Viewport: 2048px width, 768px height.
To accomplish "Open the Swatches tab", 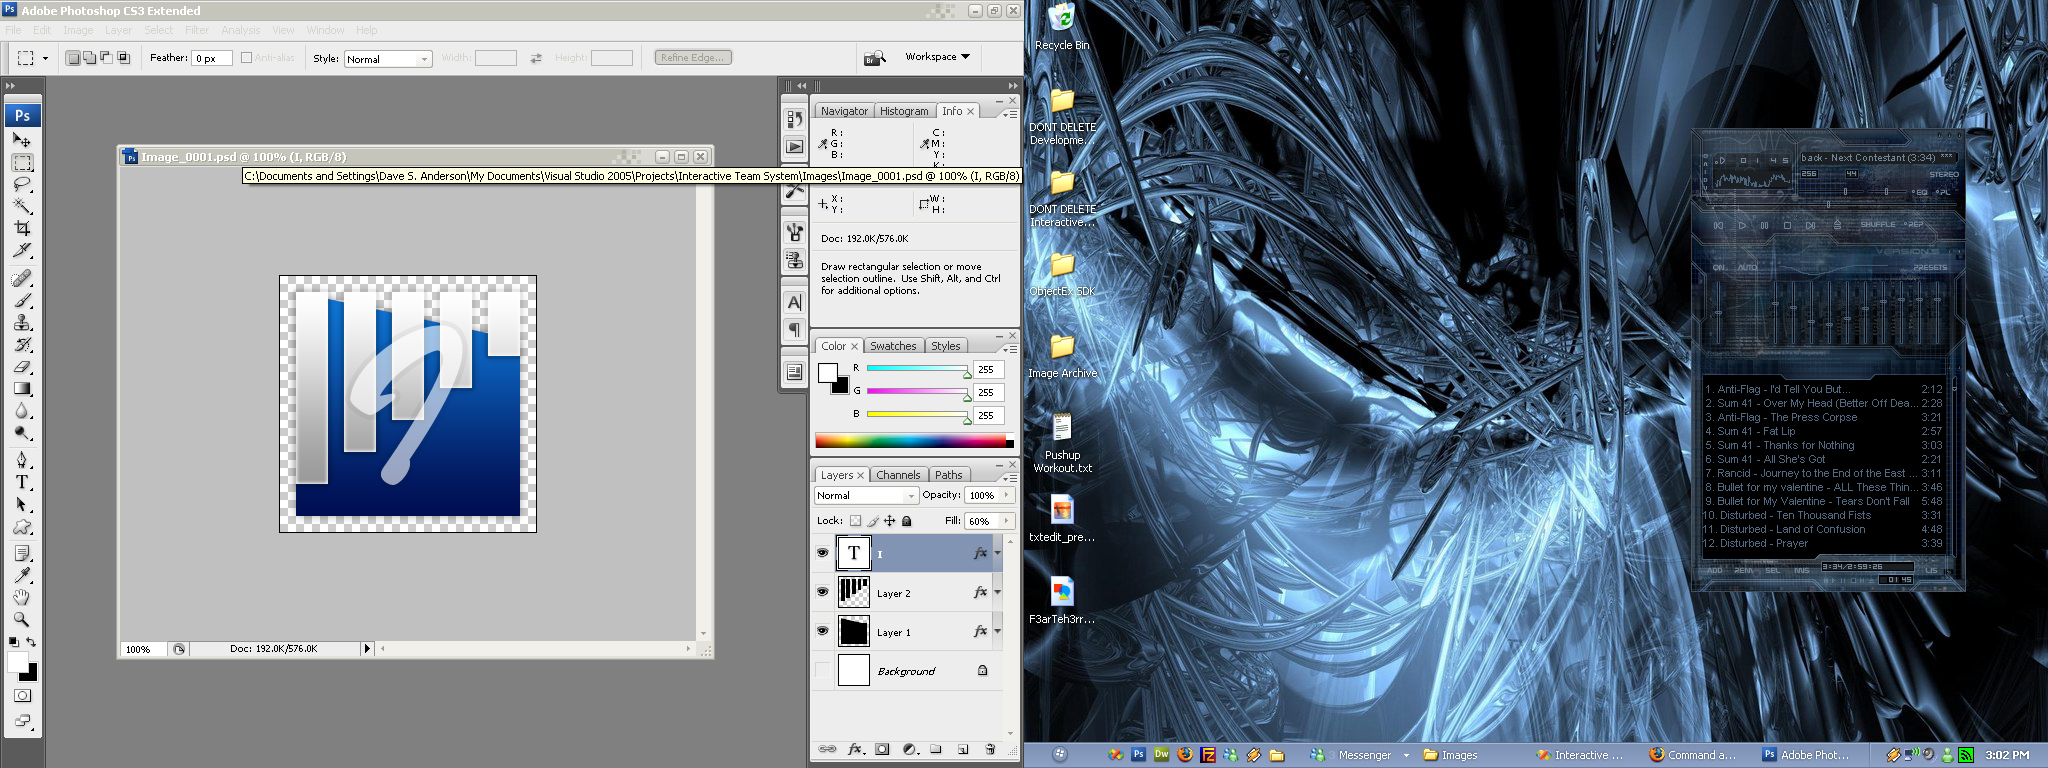I will pos(893,346).
